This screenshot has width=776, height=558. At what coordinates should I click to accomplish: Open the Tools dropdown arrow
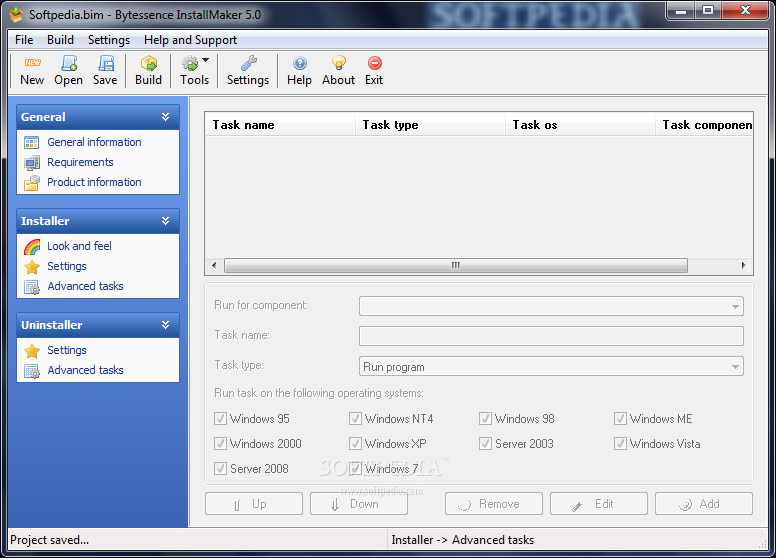tap(205, 60)
